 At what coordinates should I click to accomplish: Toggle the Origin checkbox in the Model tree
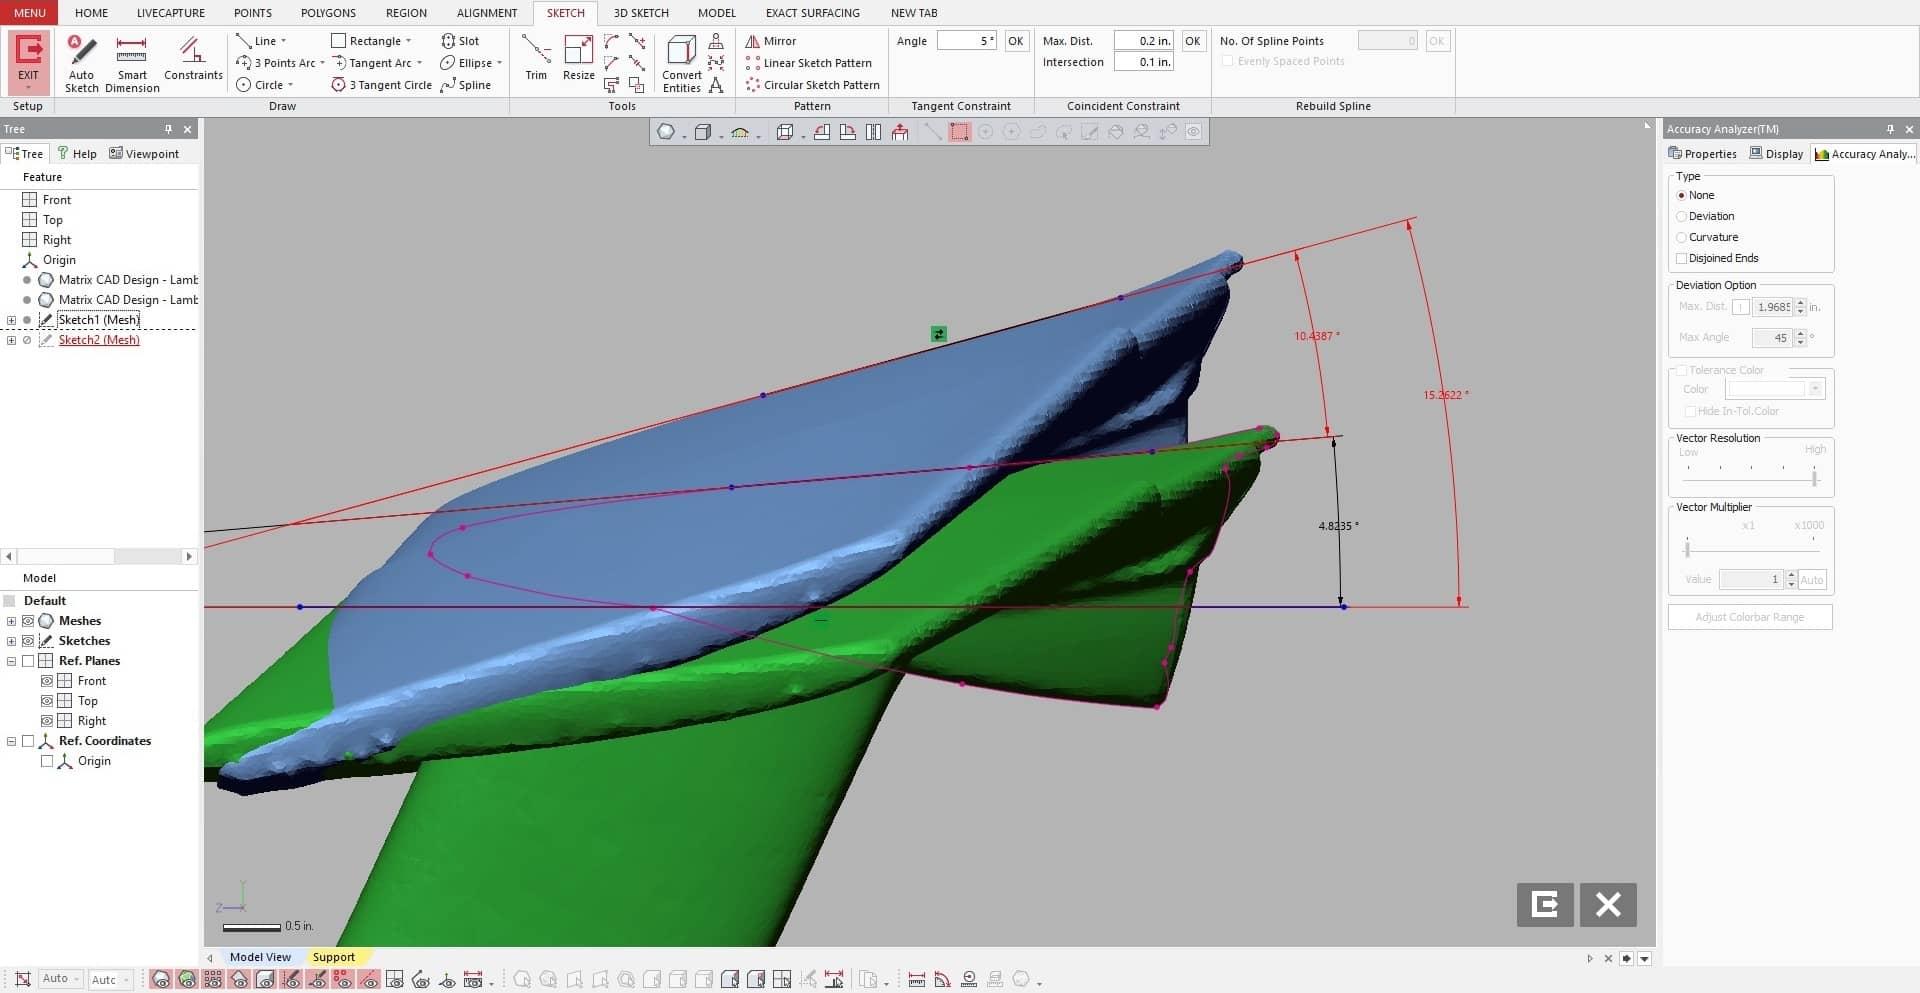tap(47, 761)
